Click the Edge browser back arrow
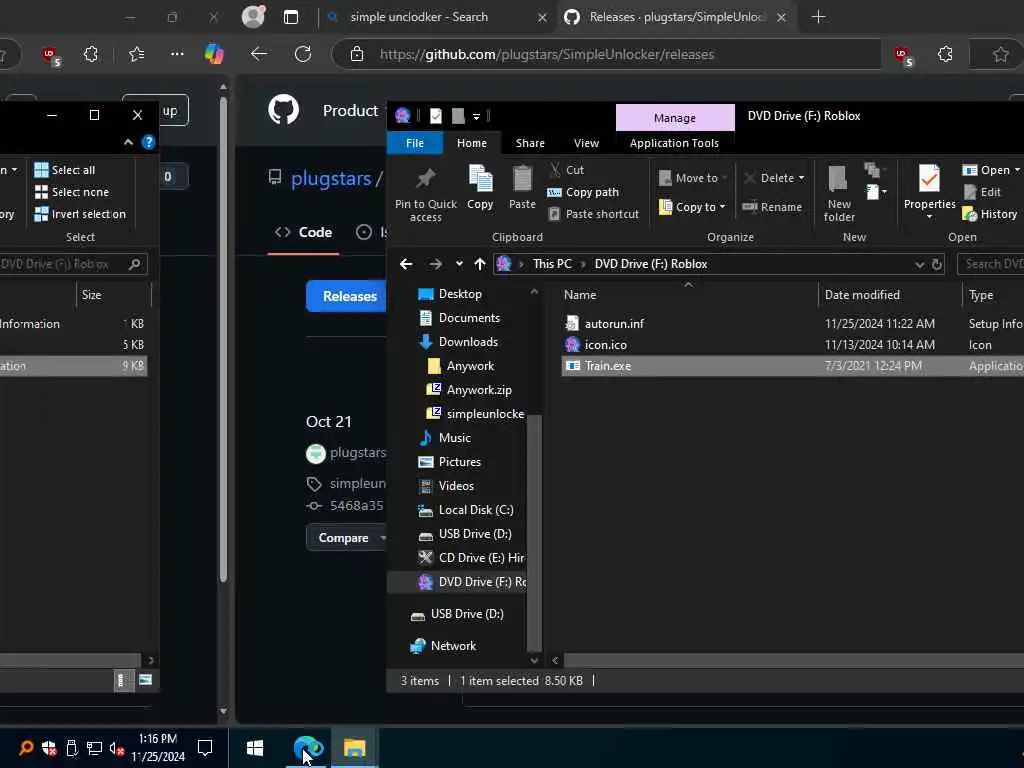The image size is (1024, 768). pos(259,54)
